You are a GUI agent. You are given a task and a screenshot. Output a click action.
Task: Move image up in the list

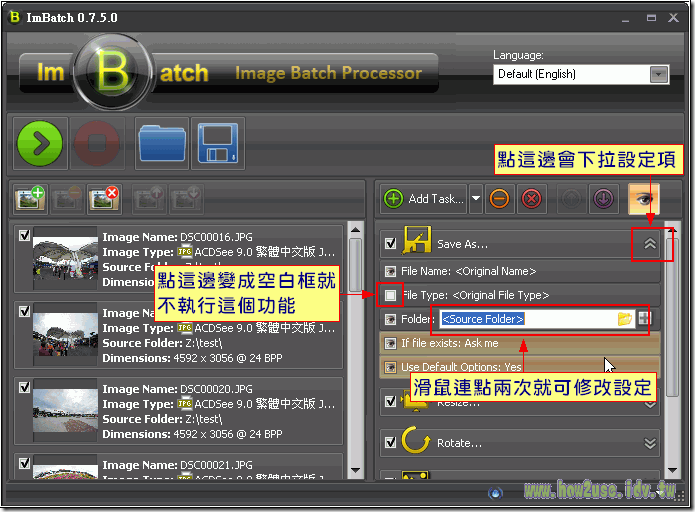point(149,199)
